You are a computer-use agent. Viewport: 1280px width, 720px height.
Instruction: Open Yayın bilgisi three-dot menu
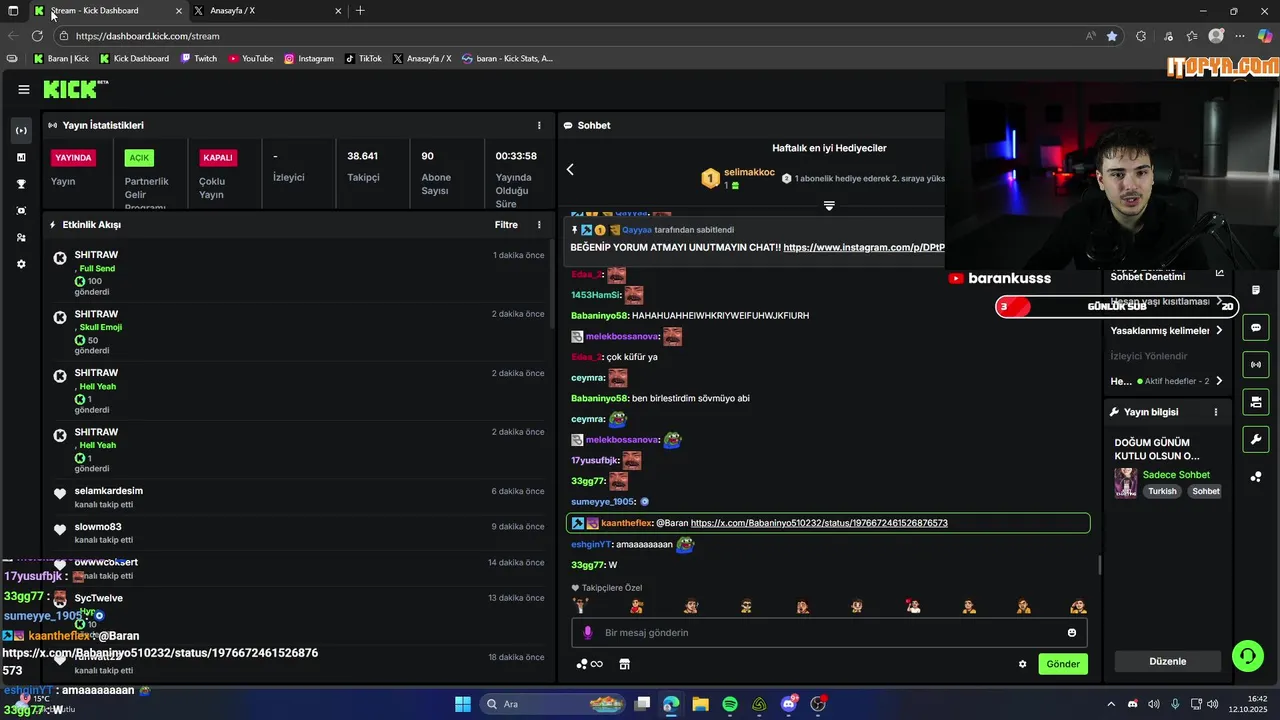1216,412
